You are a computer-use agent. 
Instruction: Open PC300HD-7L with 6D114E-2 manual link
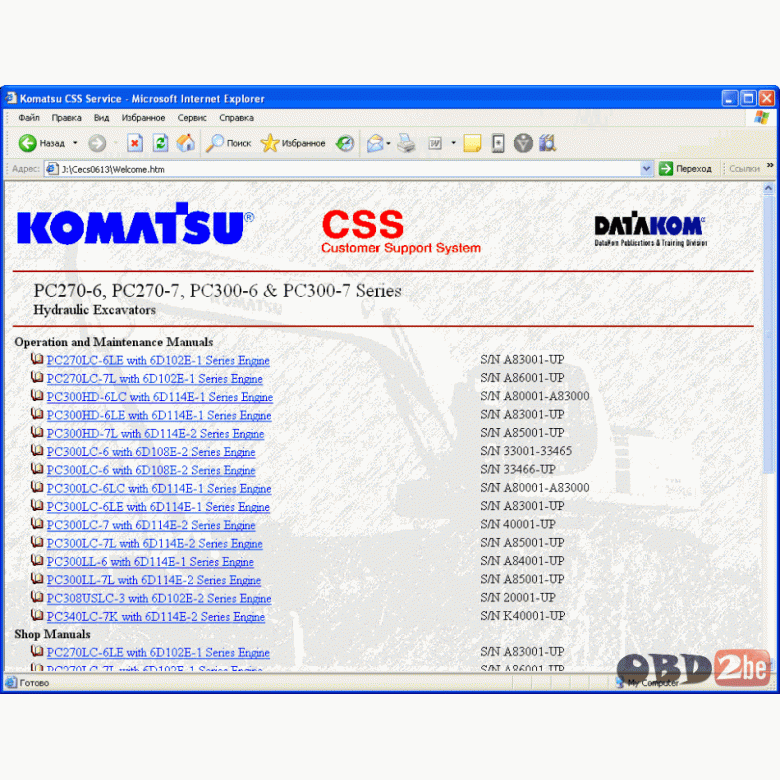coord(155,434)
